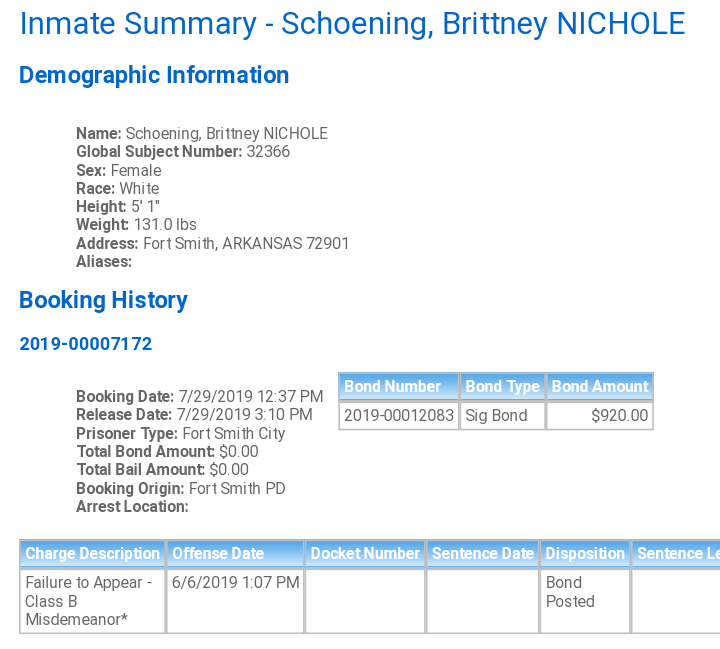Image resolution: width=720 pixels, height=649 pixels.
Task: Click the Charge Description column header
Action: [x=92, y=553]
